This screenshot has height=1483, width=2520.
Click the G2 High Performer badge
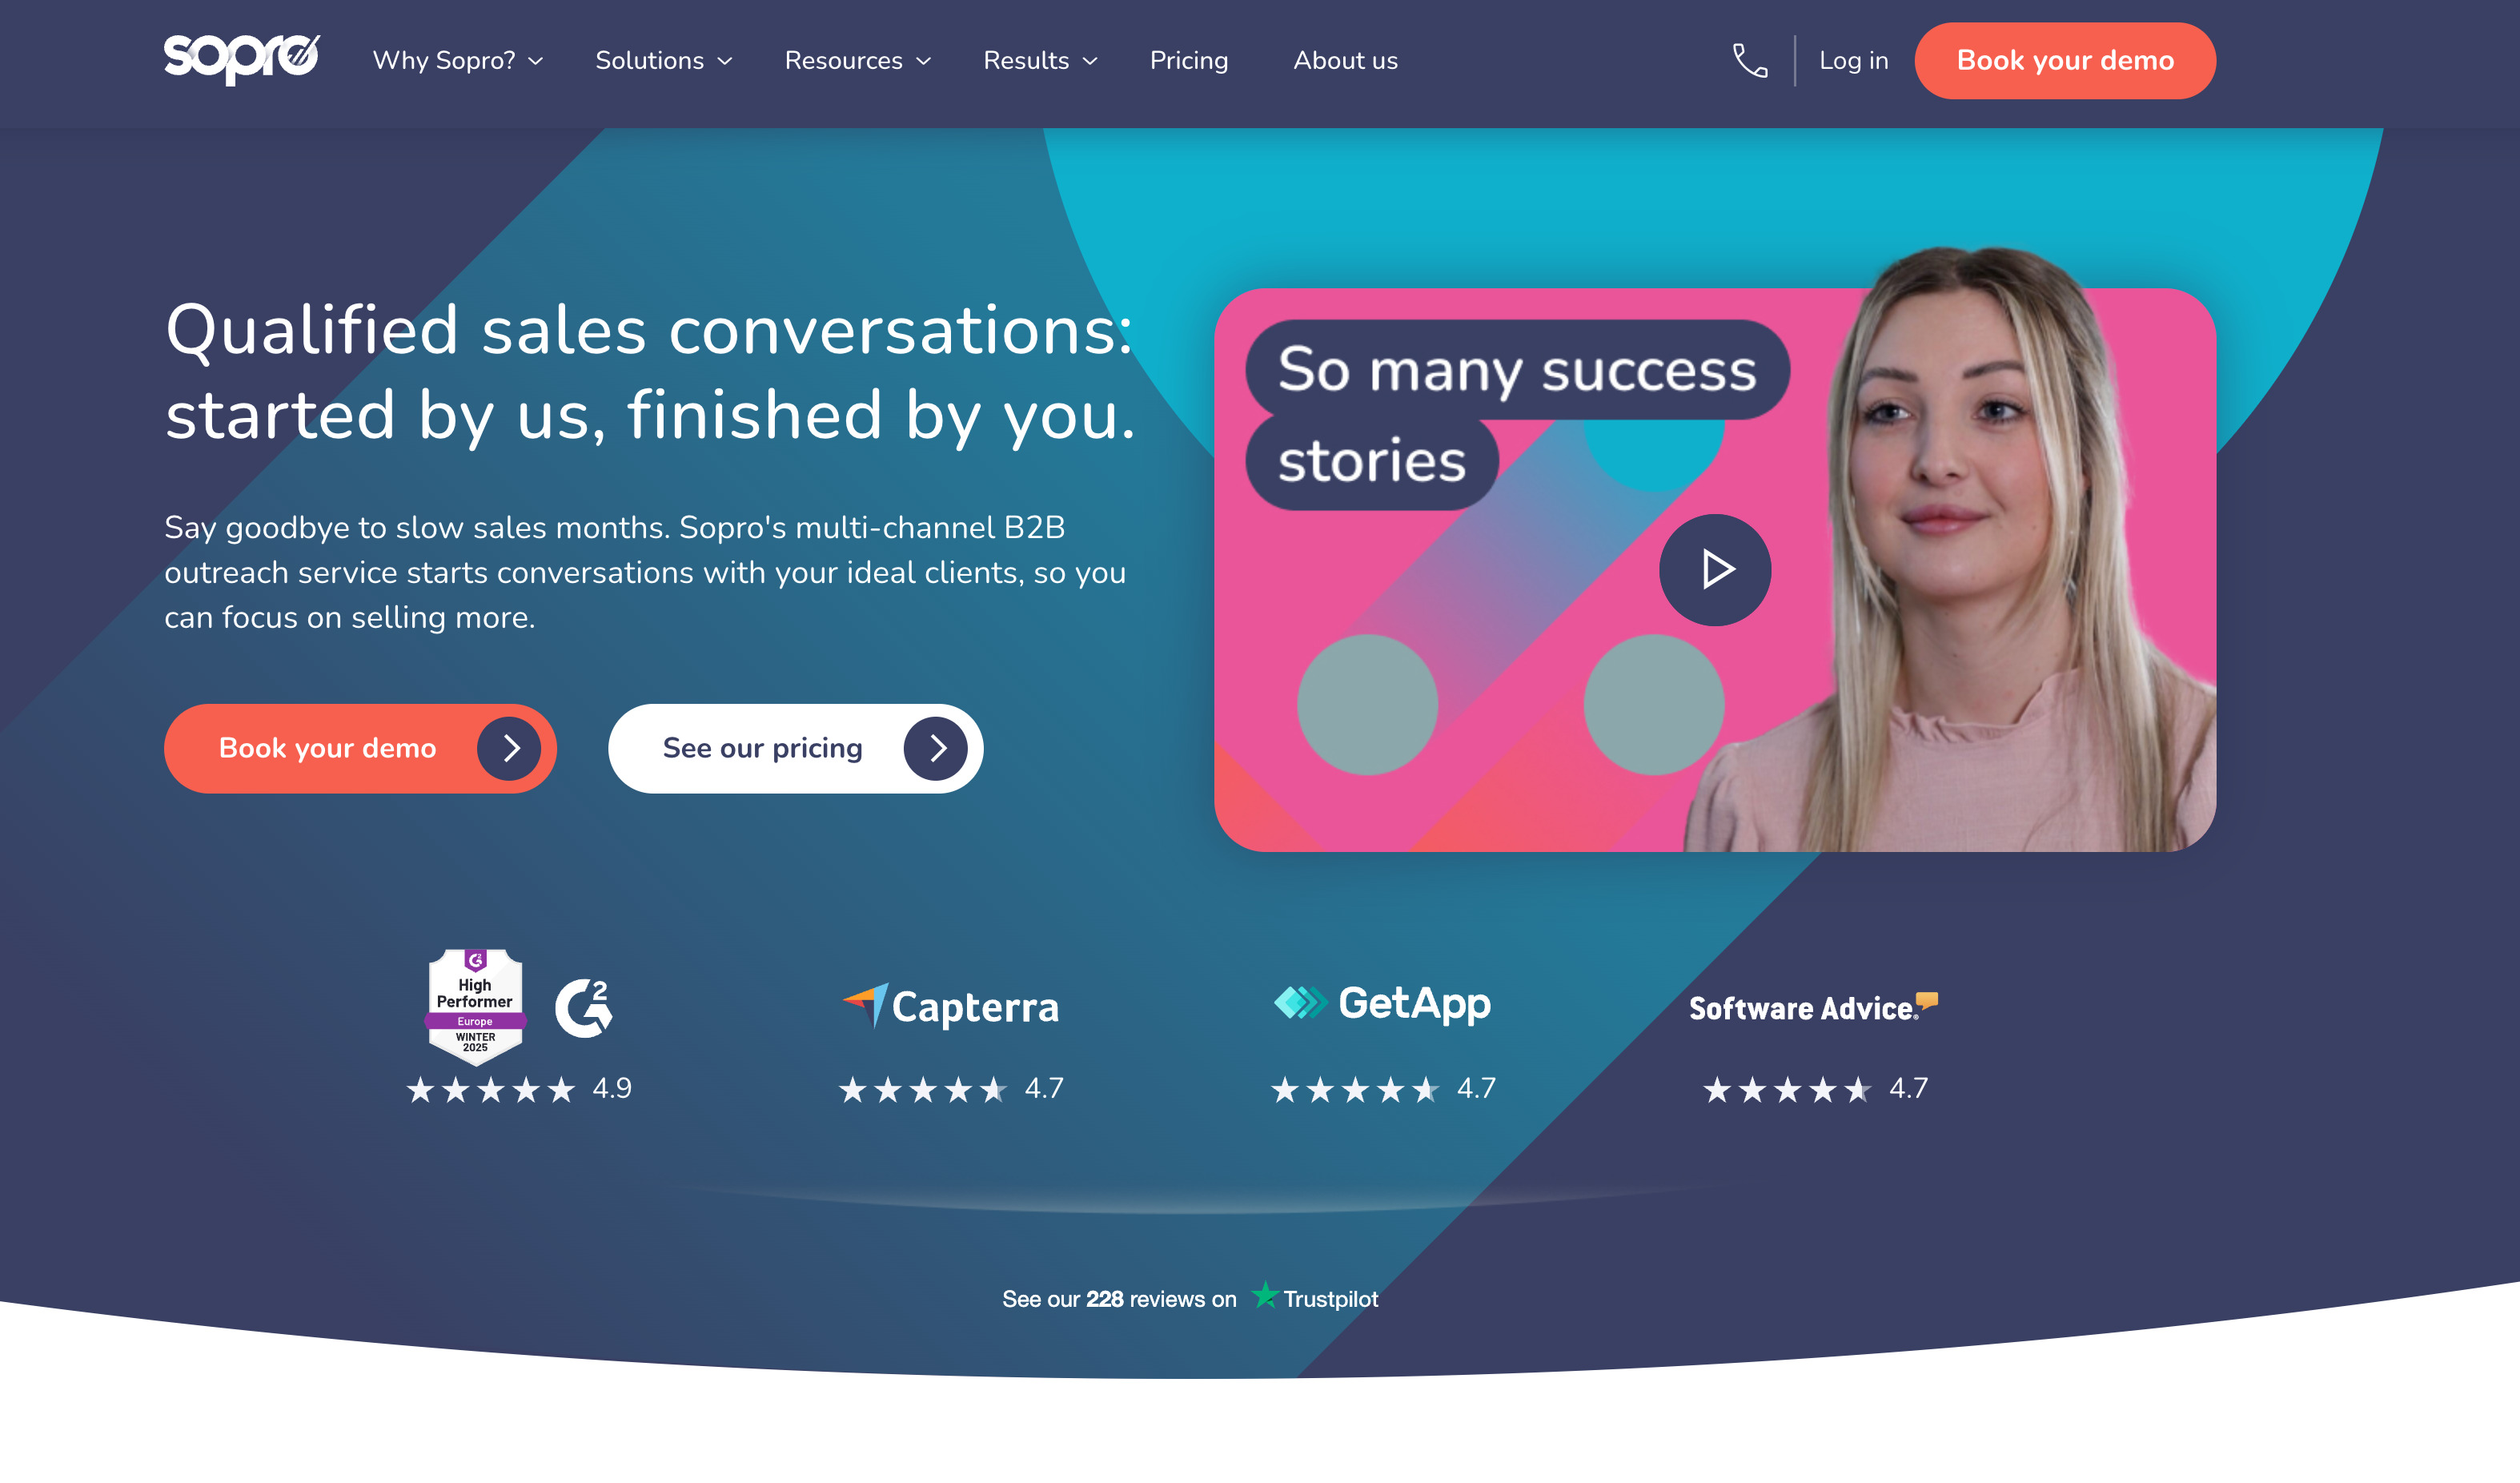475,1007
